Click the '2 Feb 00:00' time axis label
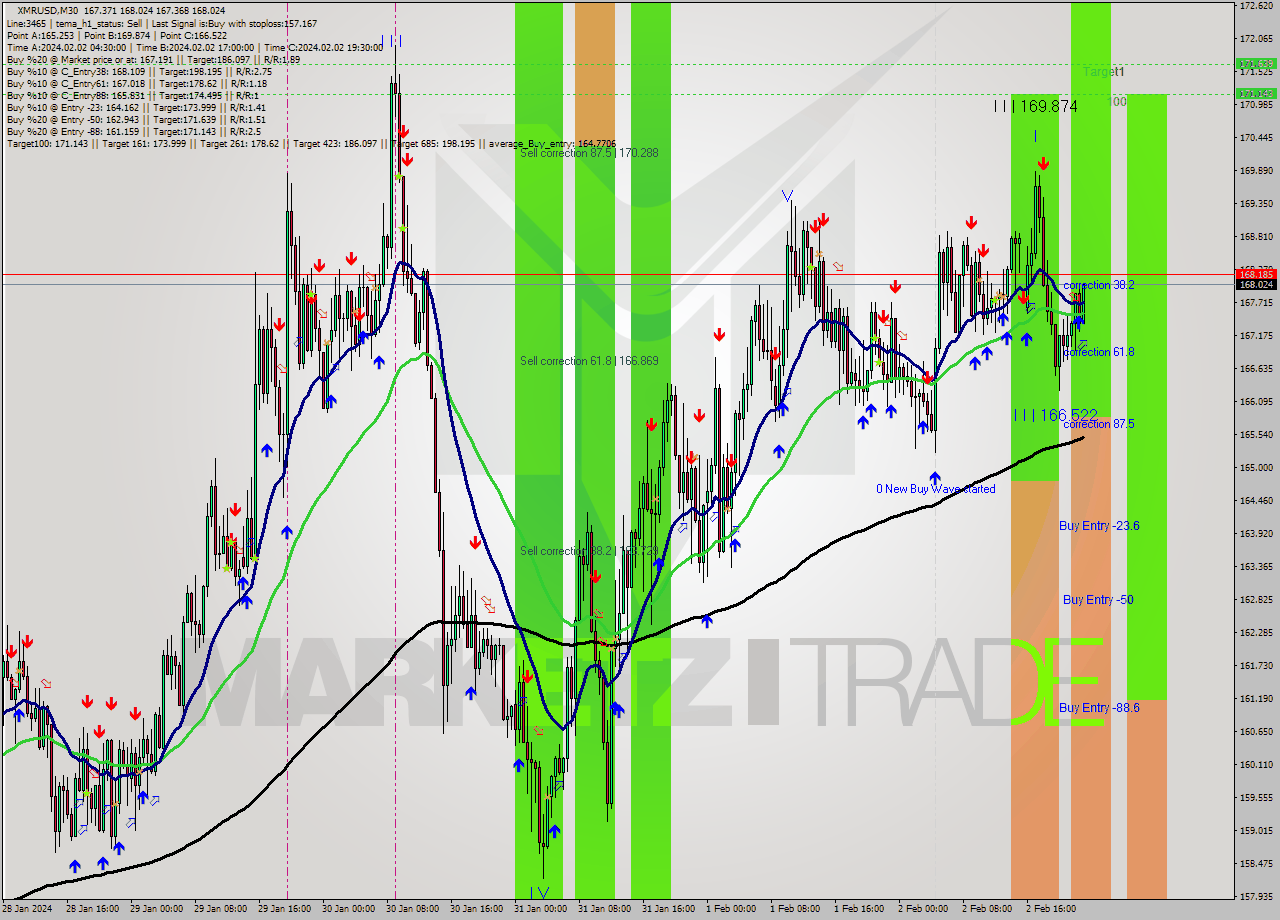 [x=923, y=909]
